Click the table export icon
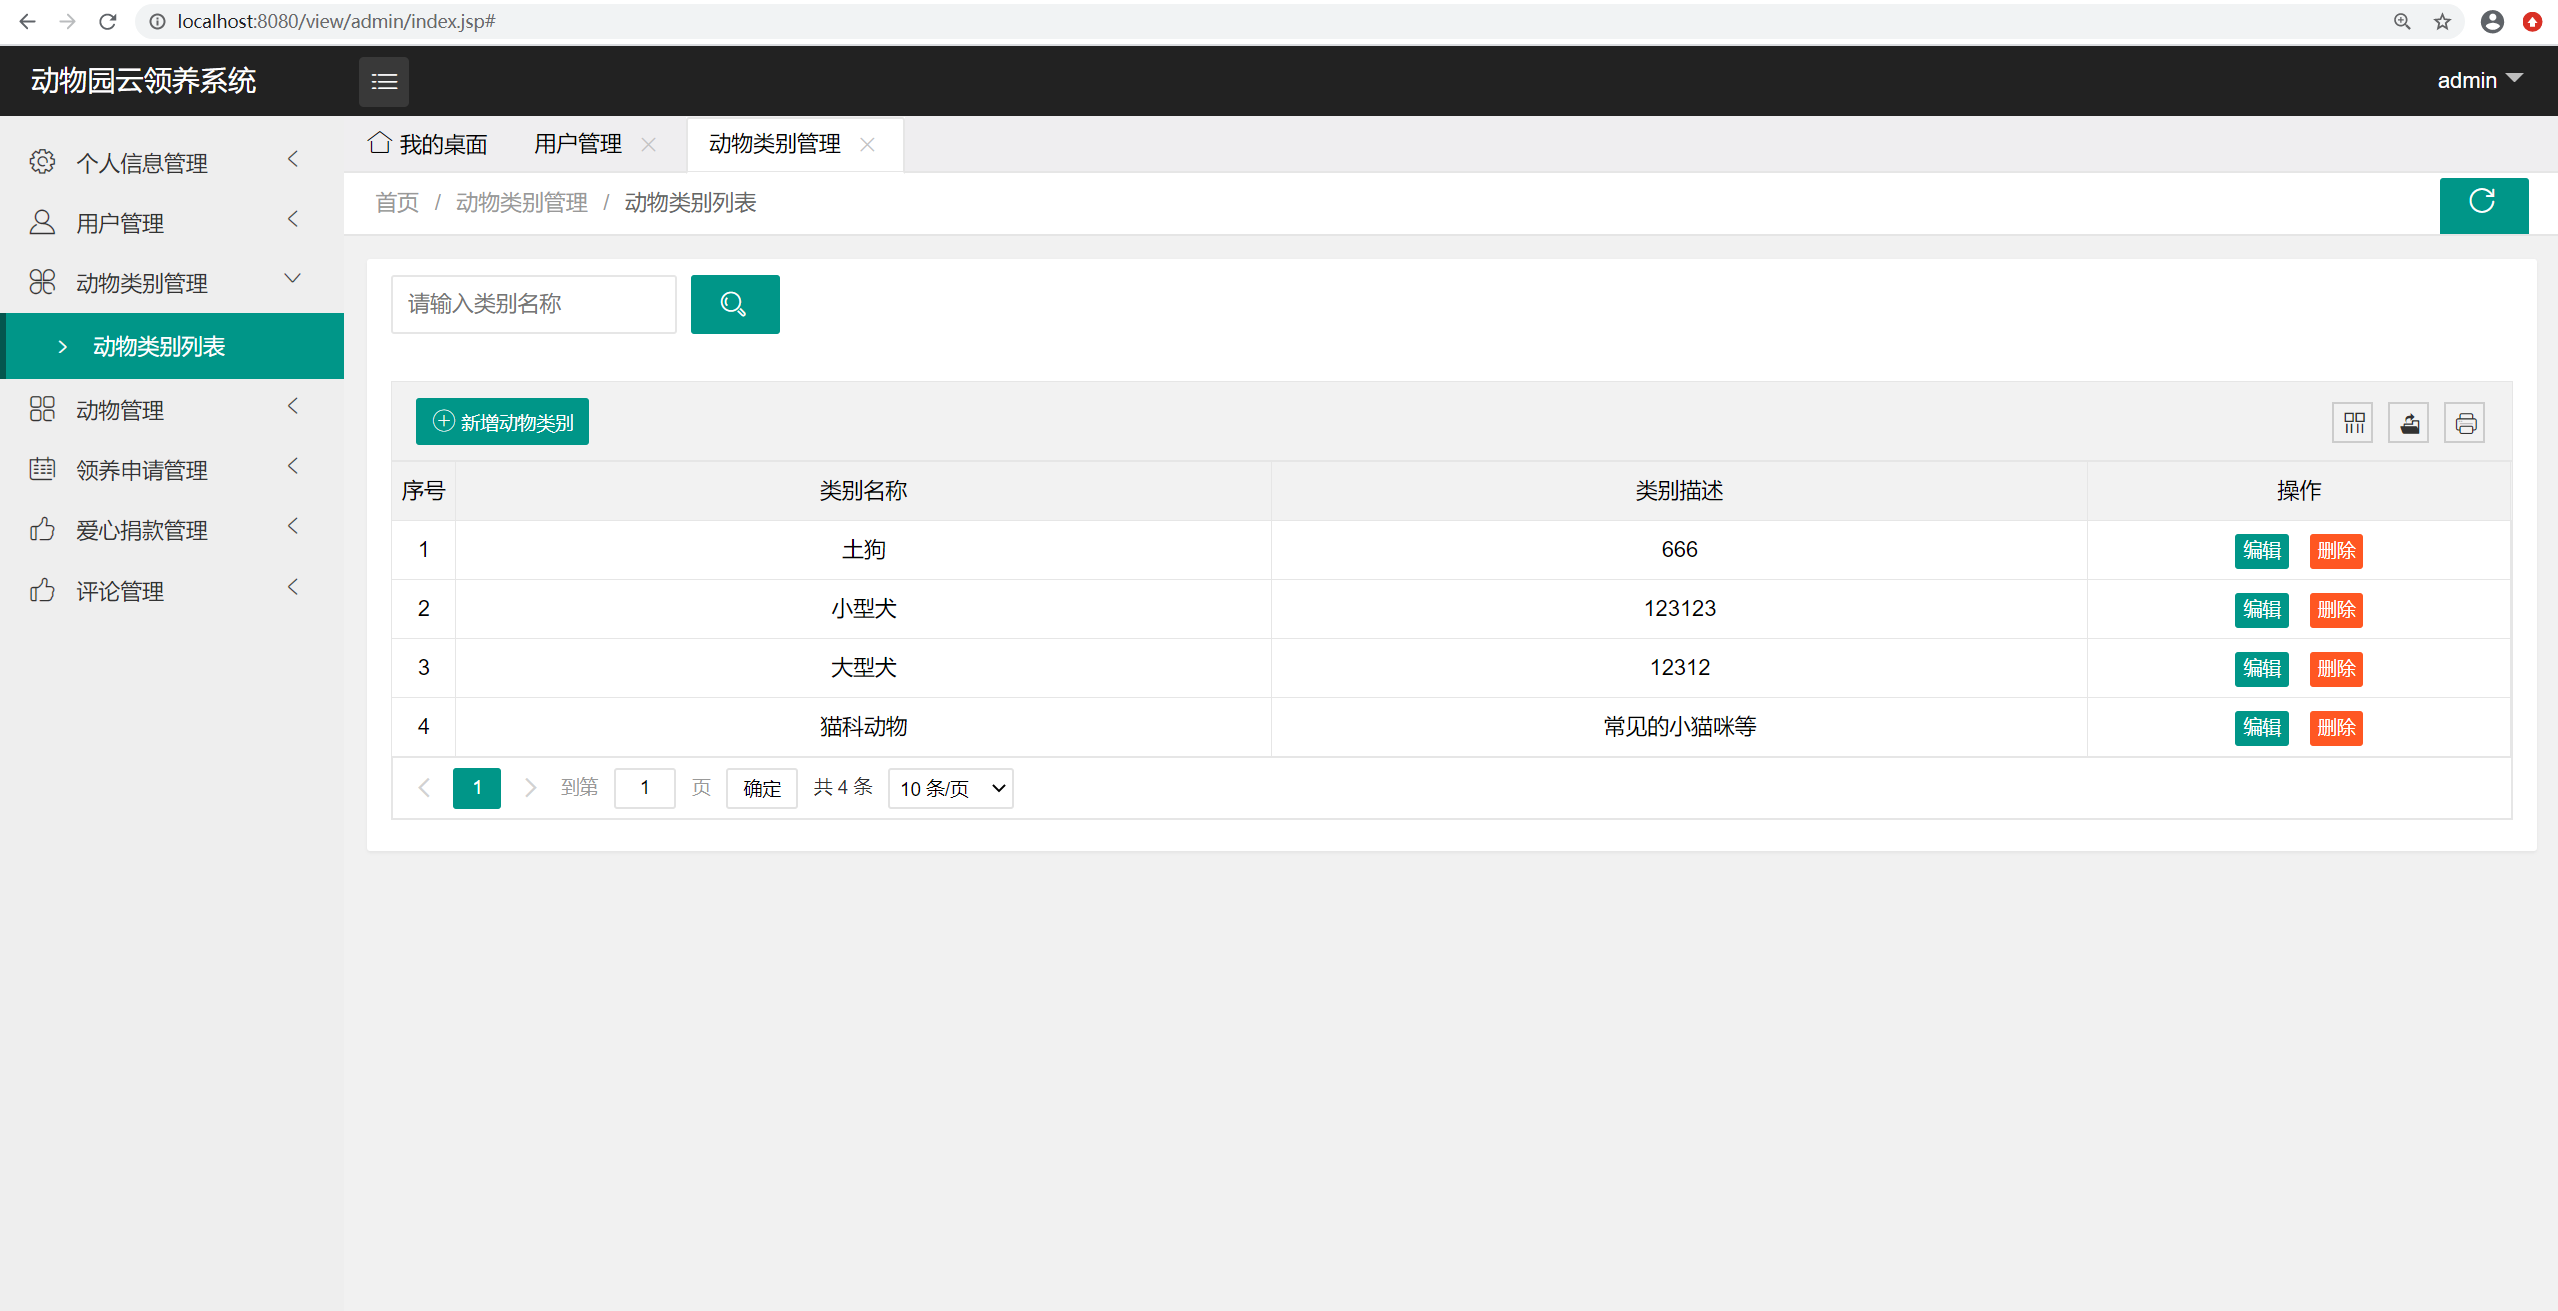This screenshot has height=1311, width=2558. (2409, 423)
